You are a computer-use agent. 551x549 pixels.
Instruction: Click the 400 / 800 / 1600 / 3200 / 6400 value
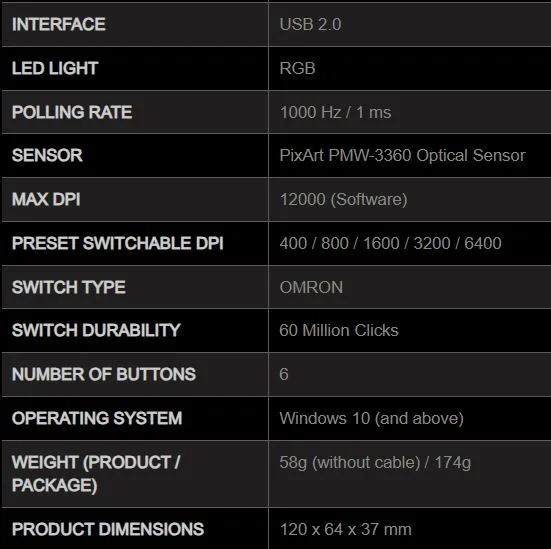tap(390, 243)
